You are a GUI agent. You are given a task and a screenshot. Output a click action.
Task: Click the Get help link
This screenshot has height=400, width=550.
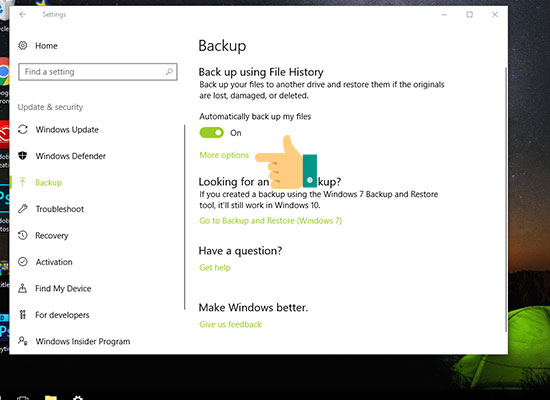tap(215, 268)
